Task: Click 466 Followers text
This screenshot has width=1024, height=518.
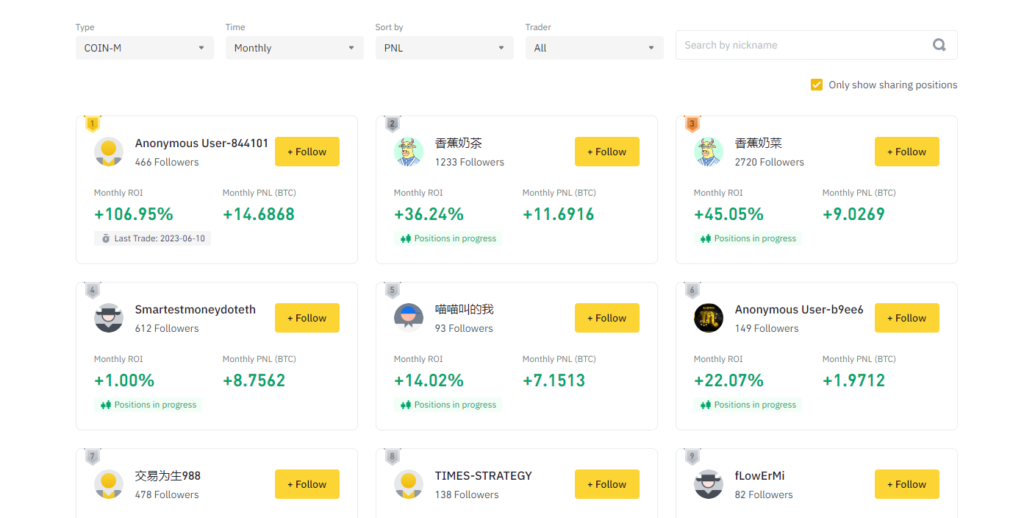Action: (167, 162)
